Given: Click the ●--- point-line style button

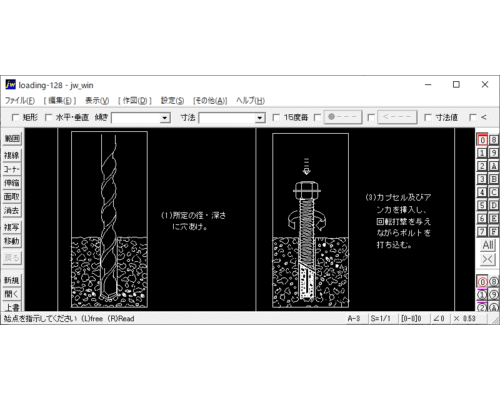Looking at the screenshot, I should (x=343, y=117).
